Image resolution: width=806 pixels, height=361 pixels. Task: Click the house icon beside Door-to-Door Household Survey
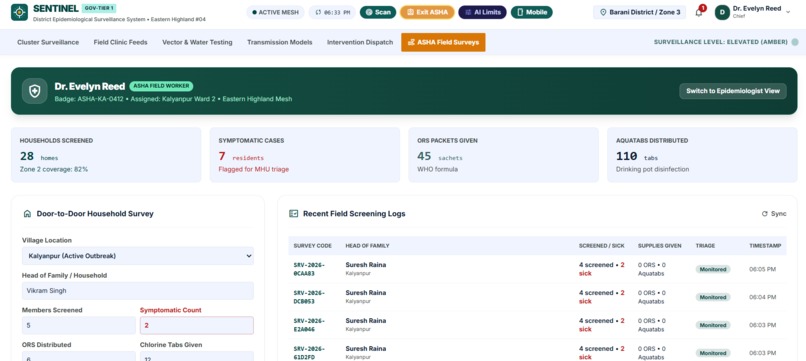(27, 213)
